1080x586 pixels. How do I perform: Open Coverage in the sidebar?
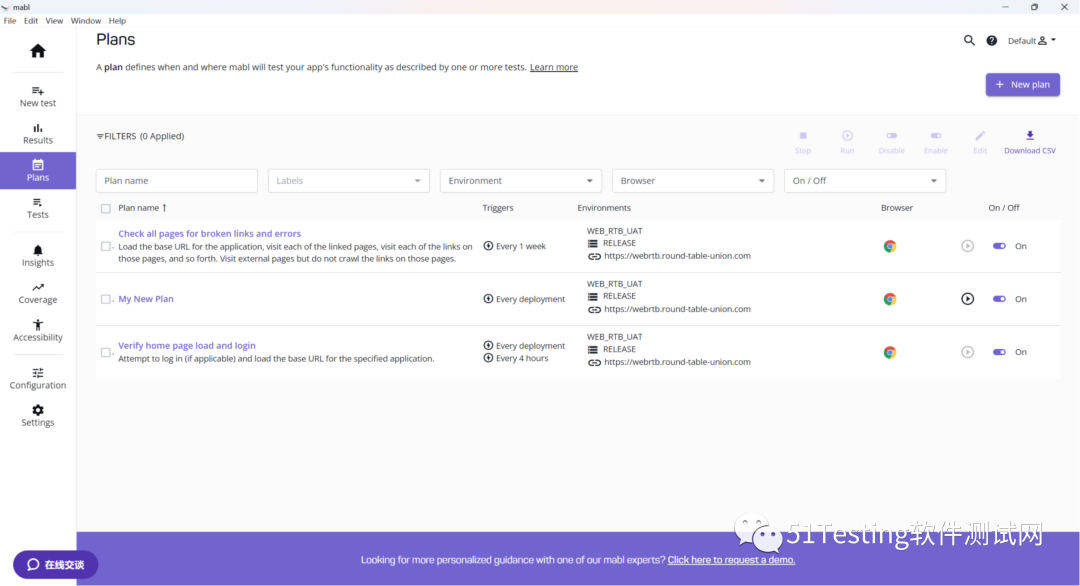click(x=38, y=293)
